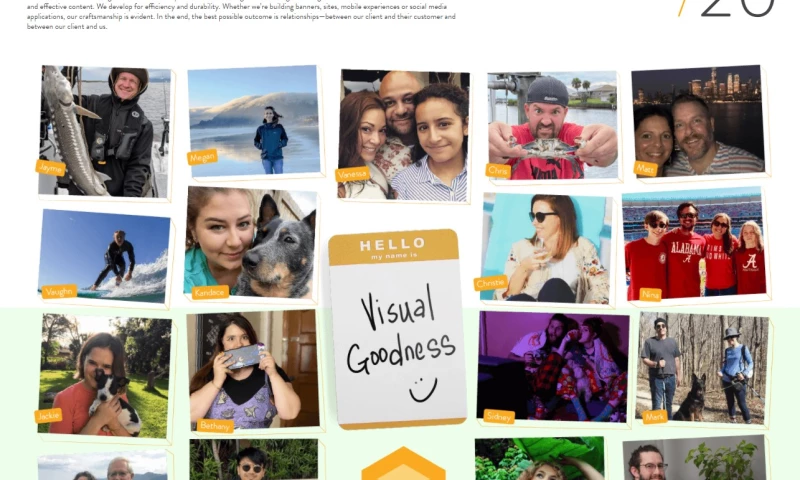Open Sidney's purple-lit couch photo
The width and height of the screenshot is (800, 480).
coord(553,367)
